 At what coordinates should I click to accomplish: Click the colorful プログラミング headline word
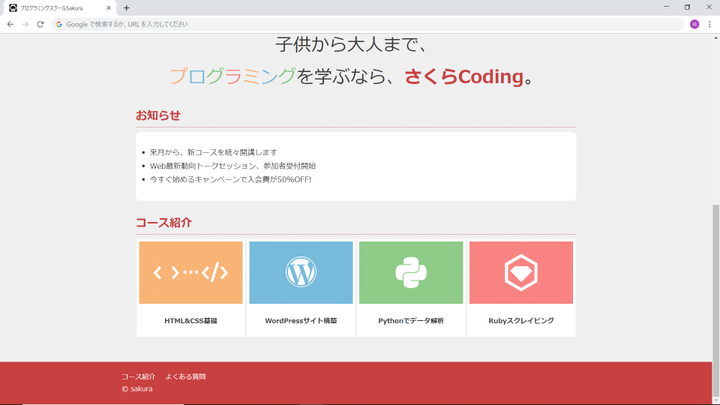[x=233, y=76]
